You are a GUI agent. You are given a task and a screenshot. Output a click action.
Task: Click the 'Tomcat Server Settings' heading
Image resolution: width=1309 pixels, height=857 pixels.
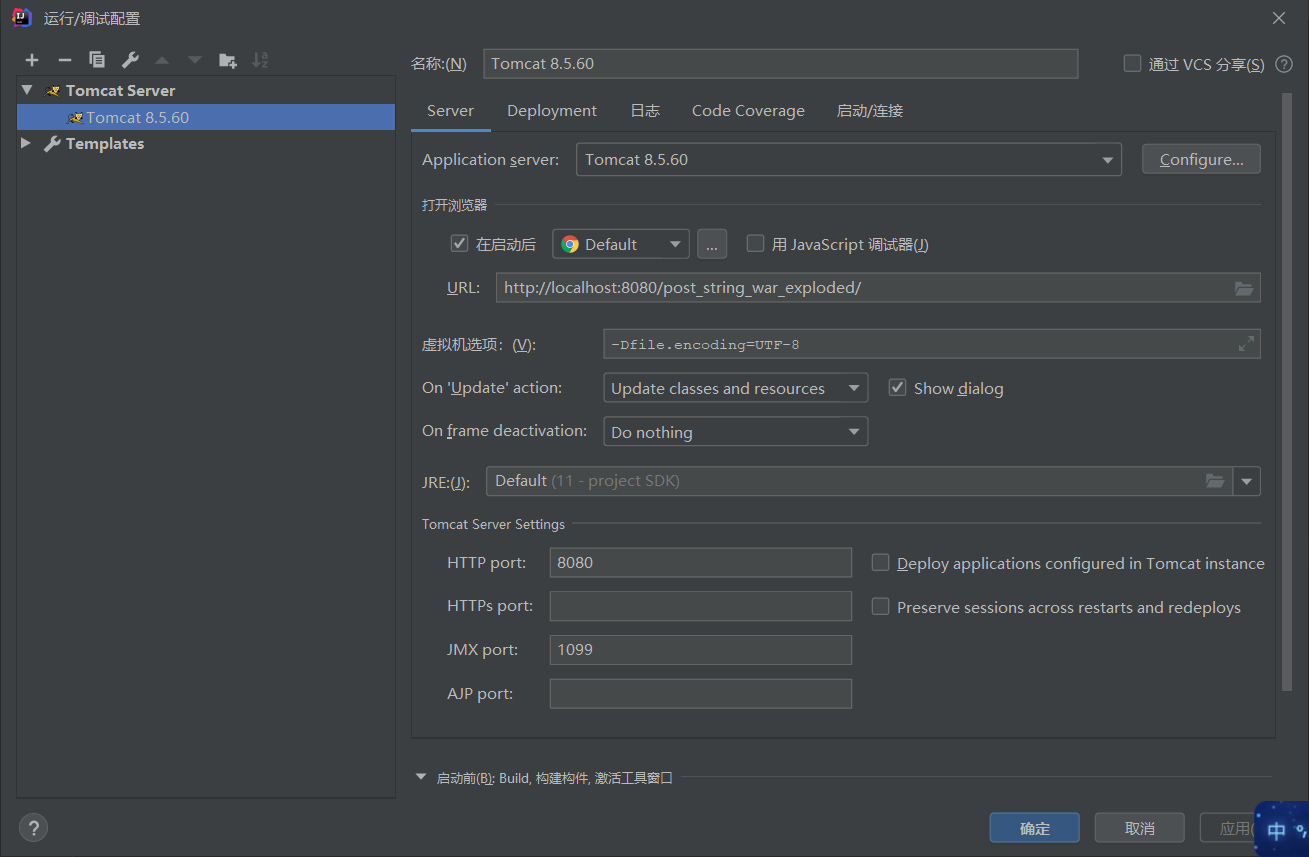pos(493,524)
